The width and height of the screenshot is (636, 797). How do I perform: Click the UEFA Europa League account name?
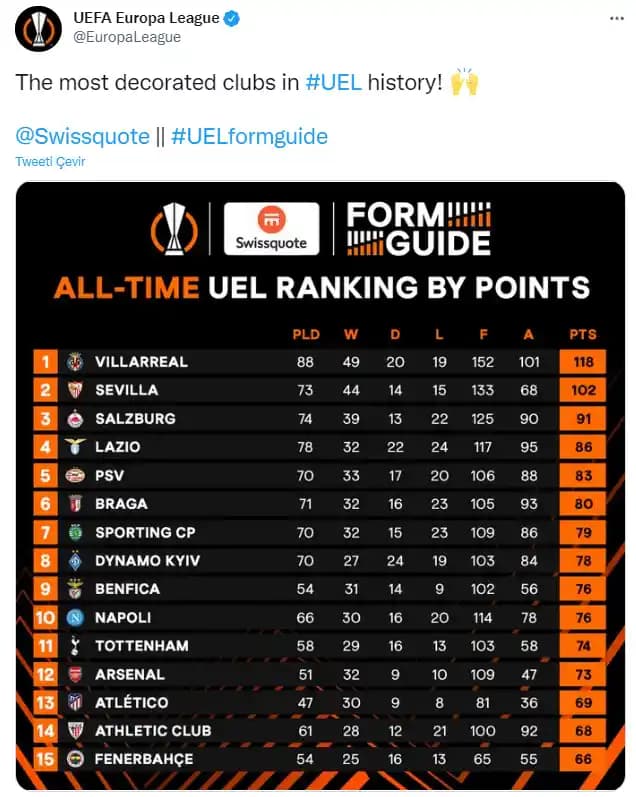[x=146, y=18]
